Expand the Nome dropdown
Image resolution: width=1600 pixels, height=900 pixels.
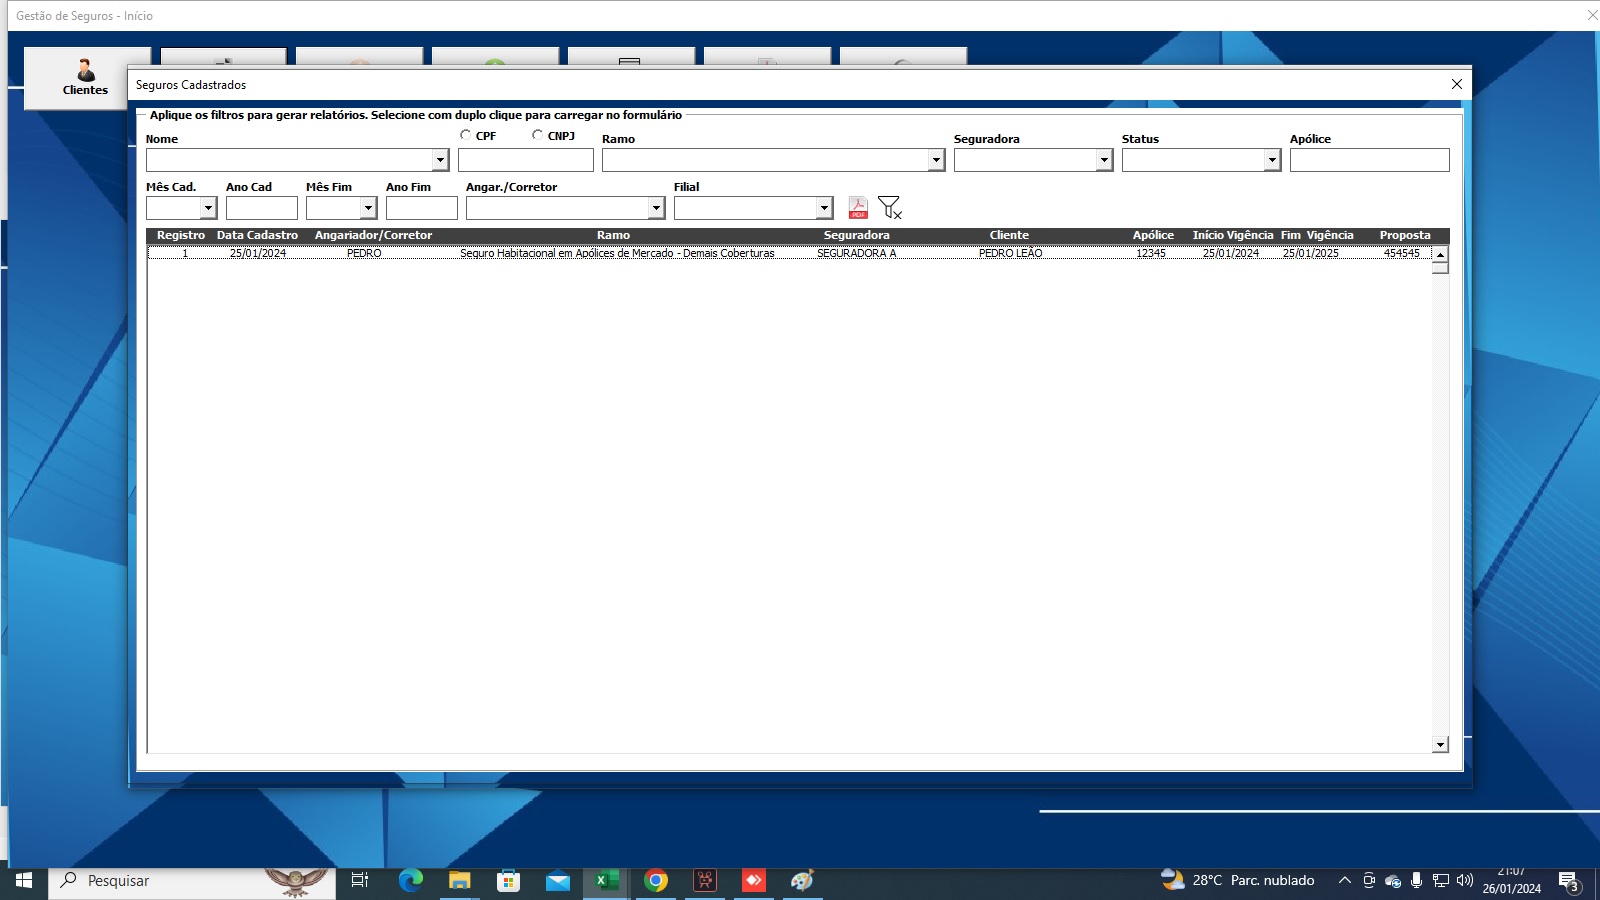(440, 160)
